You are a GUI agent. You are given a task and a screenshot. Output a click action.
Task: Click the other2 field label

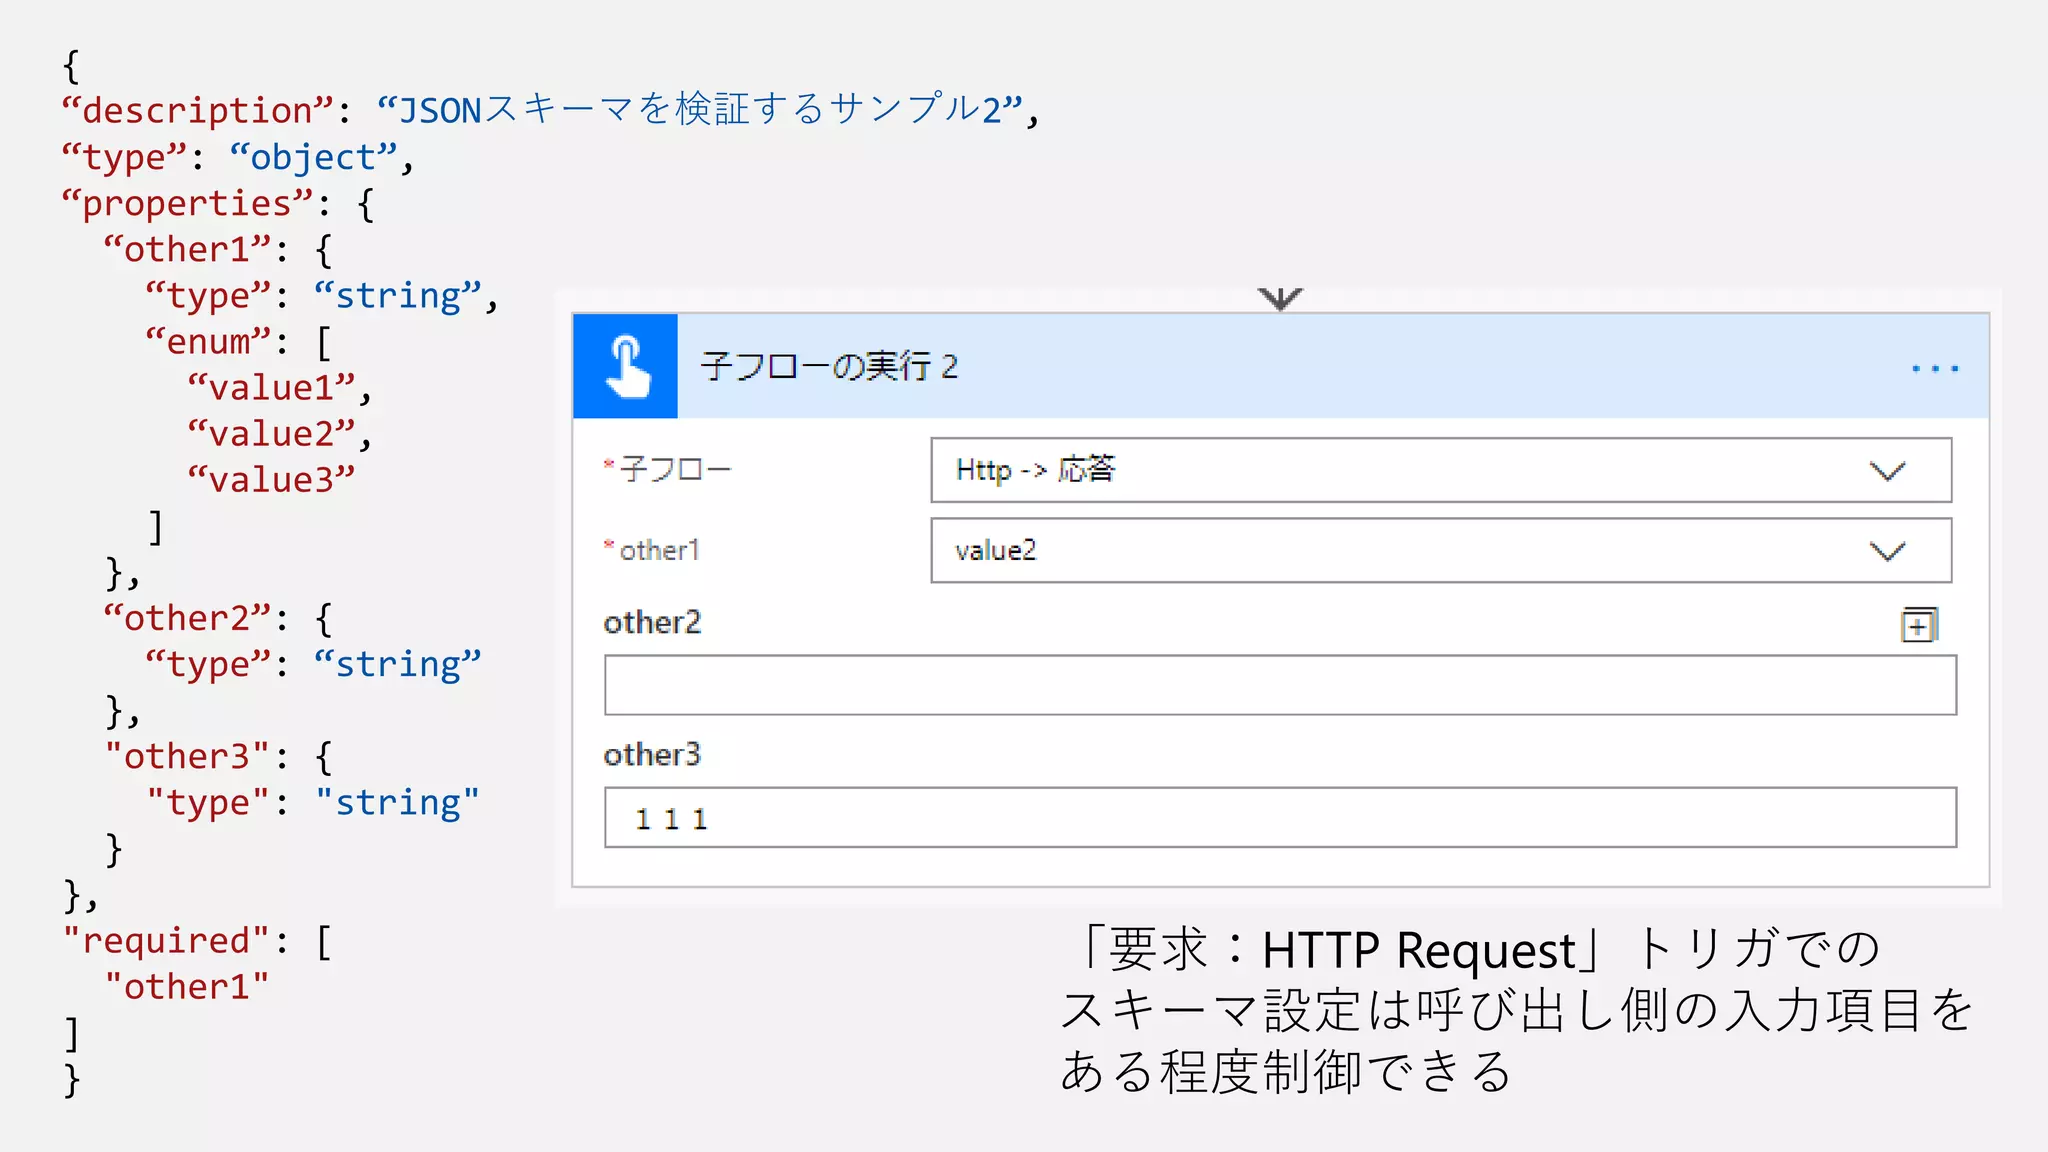pyautogui.click(x=652, y=622)
